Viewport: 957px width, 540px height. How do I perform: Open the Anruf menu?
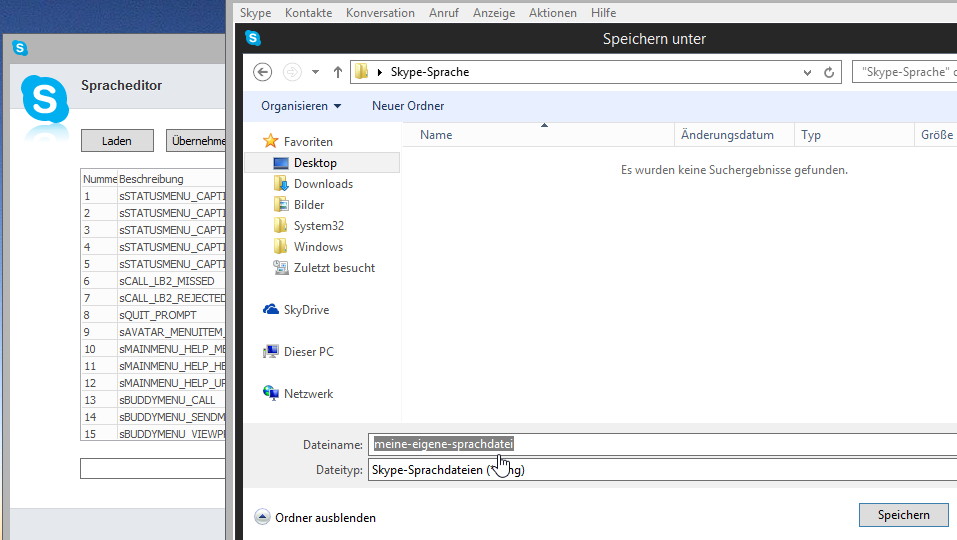[x=444, y=13]
